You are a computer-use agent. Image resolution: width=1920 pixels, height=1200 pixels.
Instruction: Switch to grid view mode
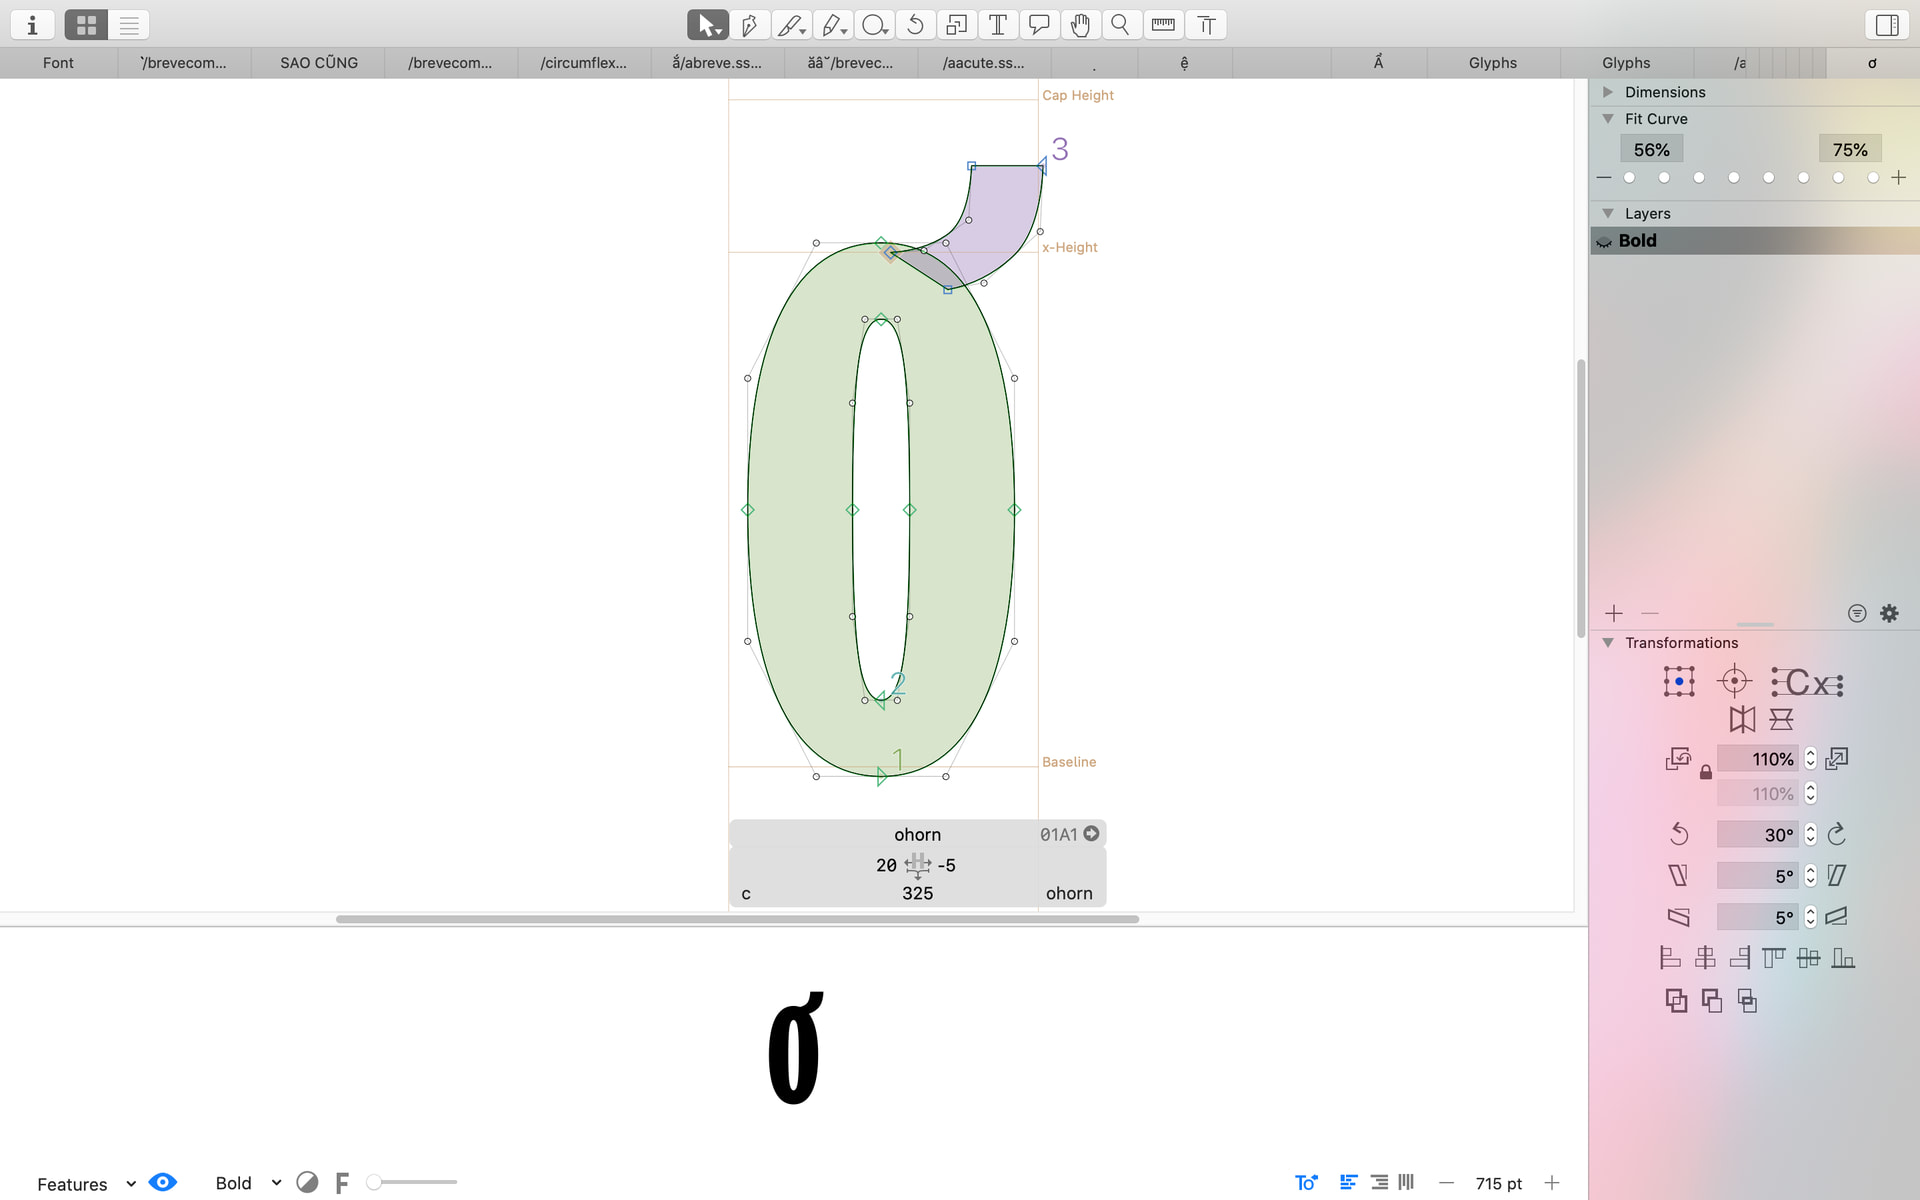tap(86, 25)
